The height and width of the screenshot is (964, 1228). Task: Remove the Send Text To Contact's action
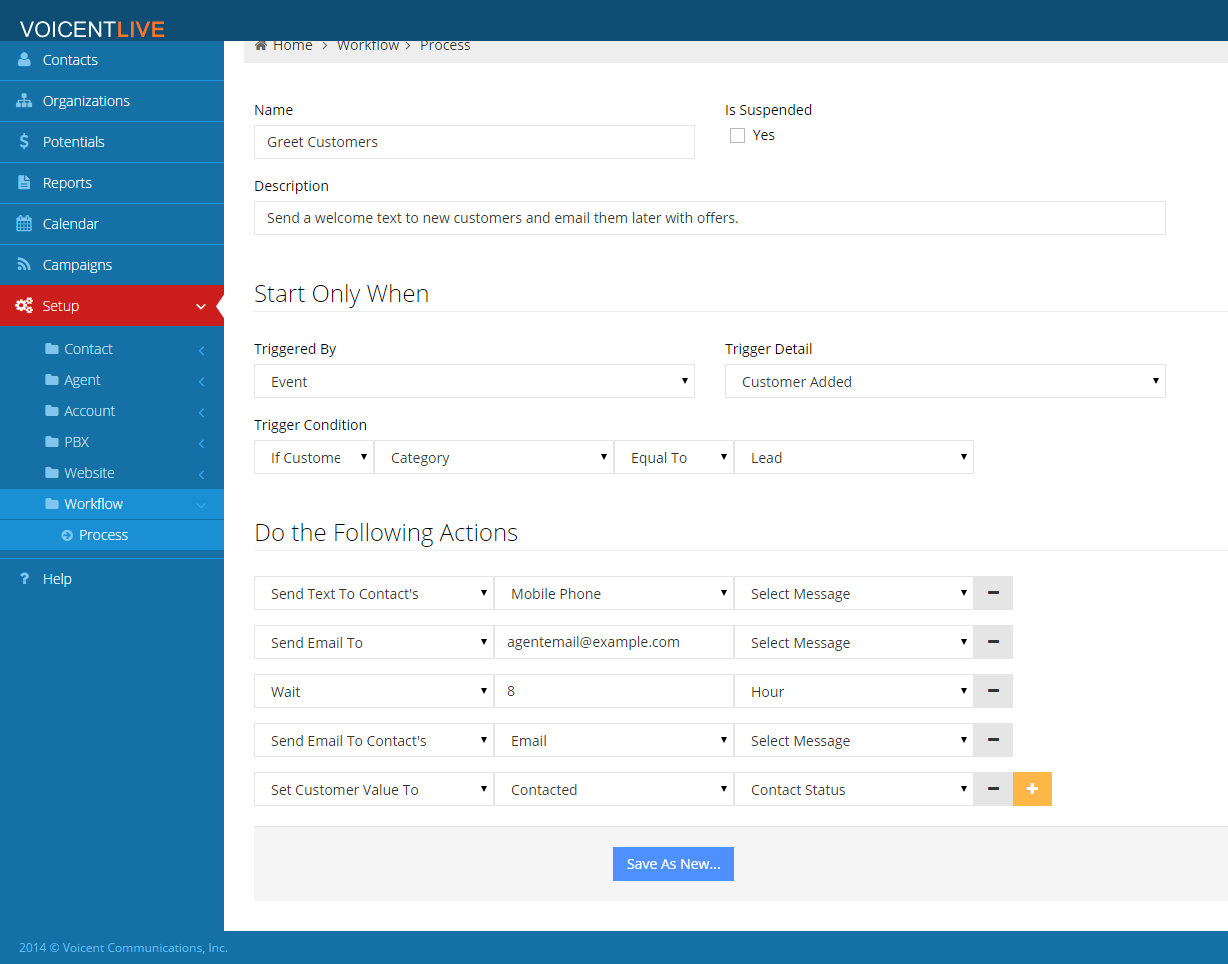pyautogui.click(x=993, y=593)
